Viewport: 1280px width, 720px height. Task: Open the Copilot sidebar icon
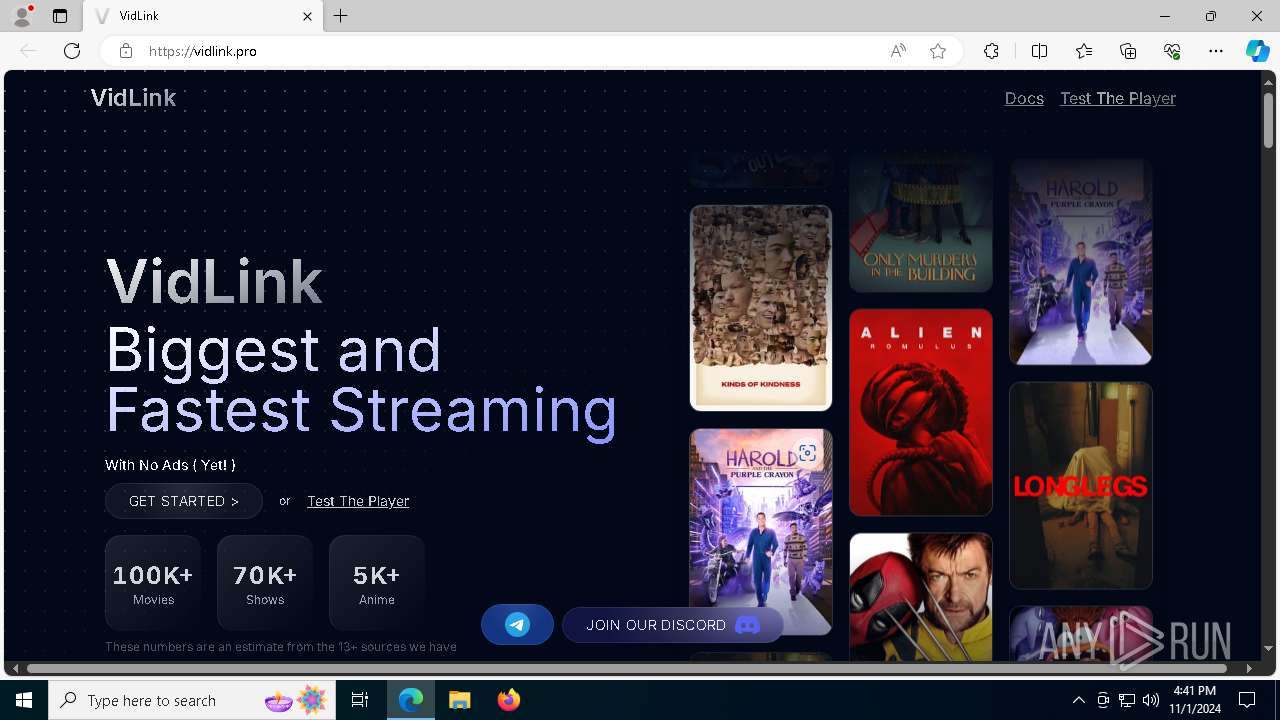(x=1257, y=51)
